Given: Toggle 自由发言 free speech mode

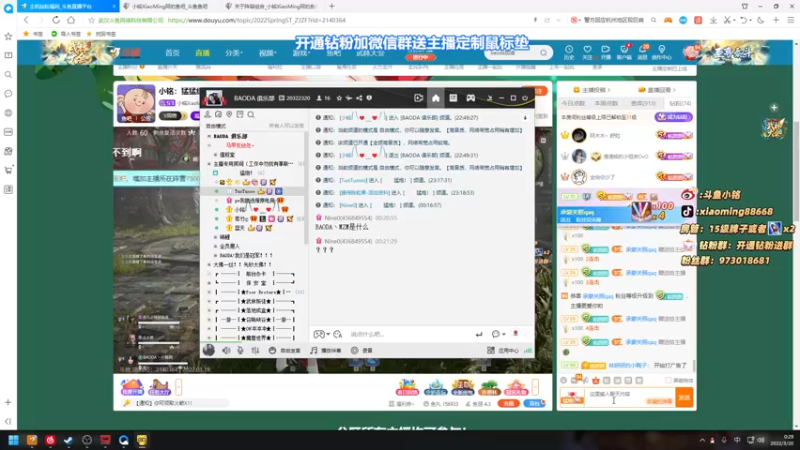Looking at the screenshot, I should (x=285, y=351).
